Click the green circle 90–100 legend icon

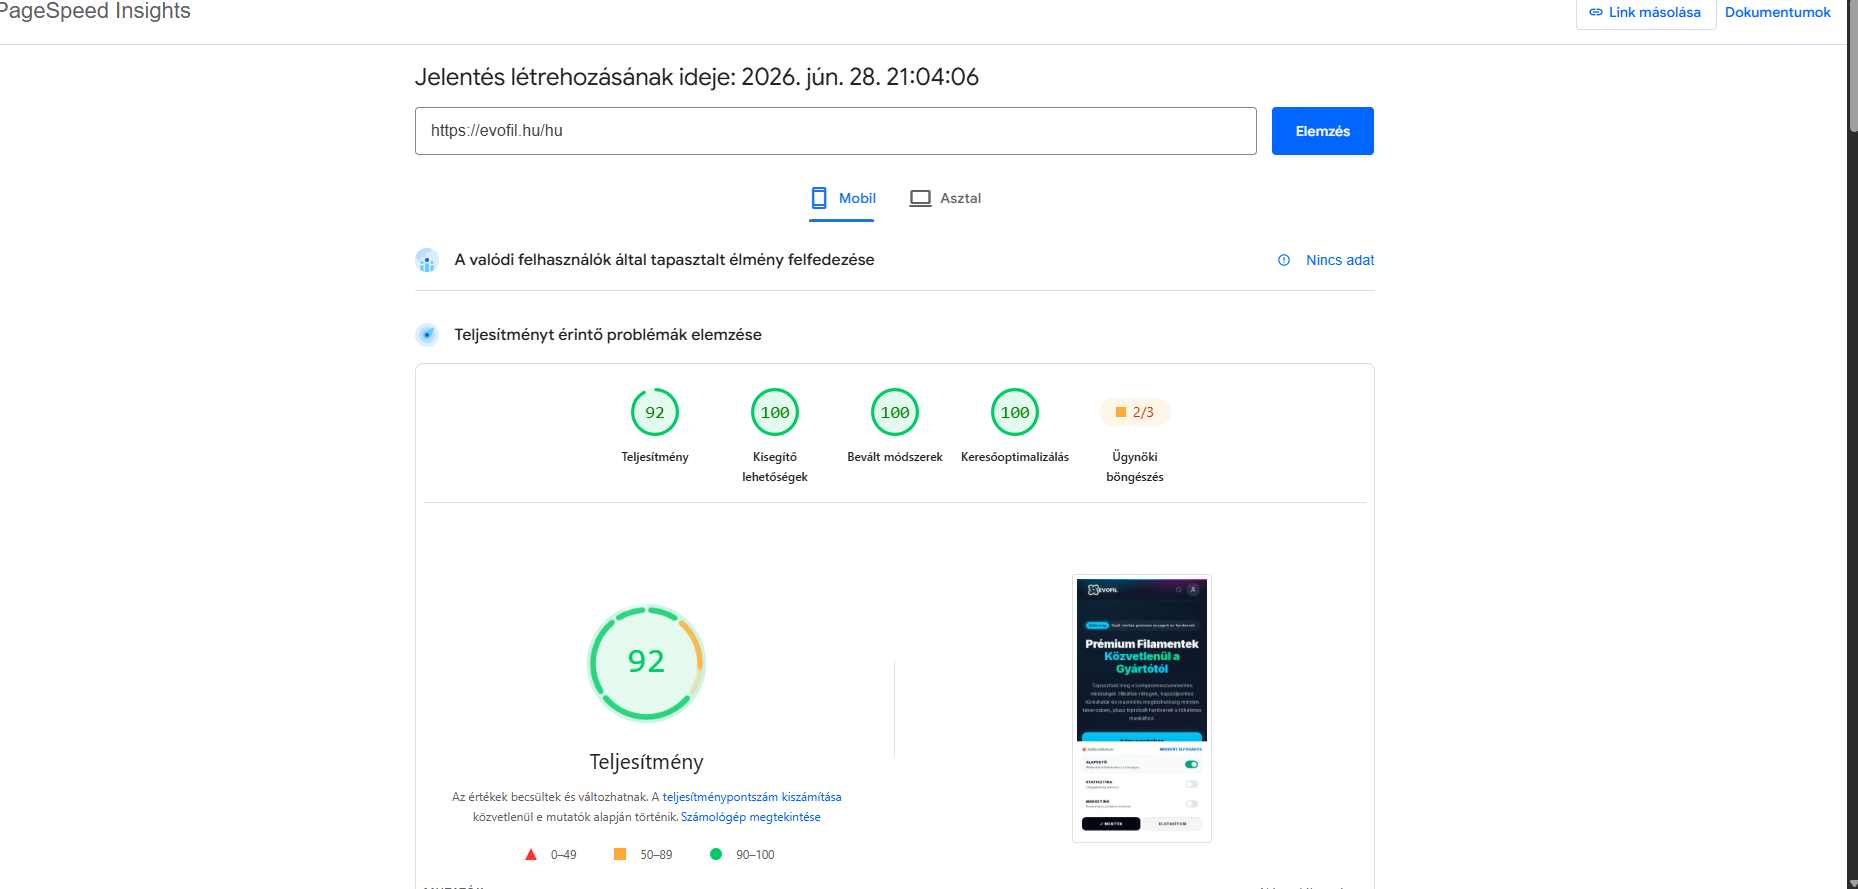[716, 854]
